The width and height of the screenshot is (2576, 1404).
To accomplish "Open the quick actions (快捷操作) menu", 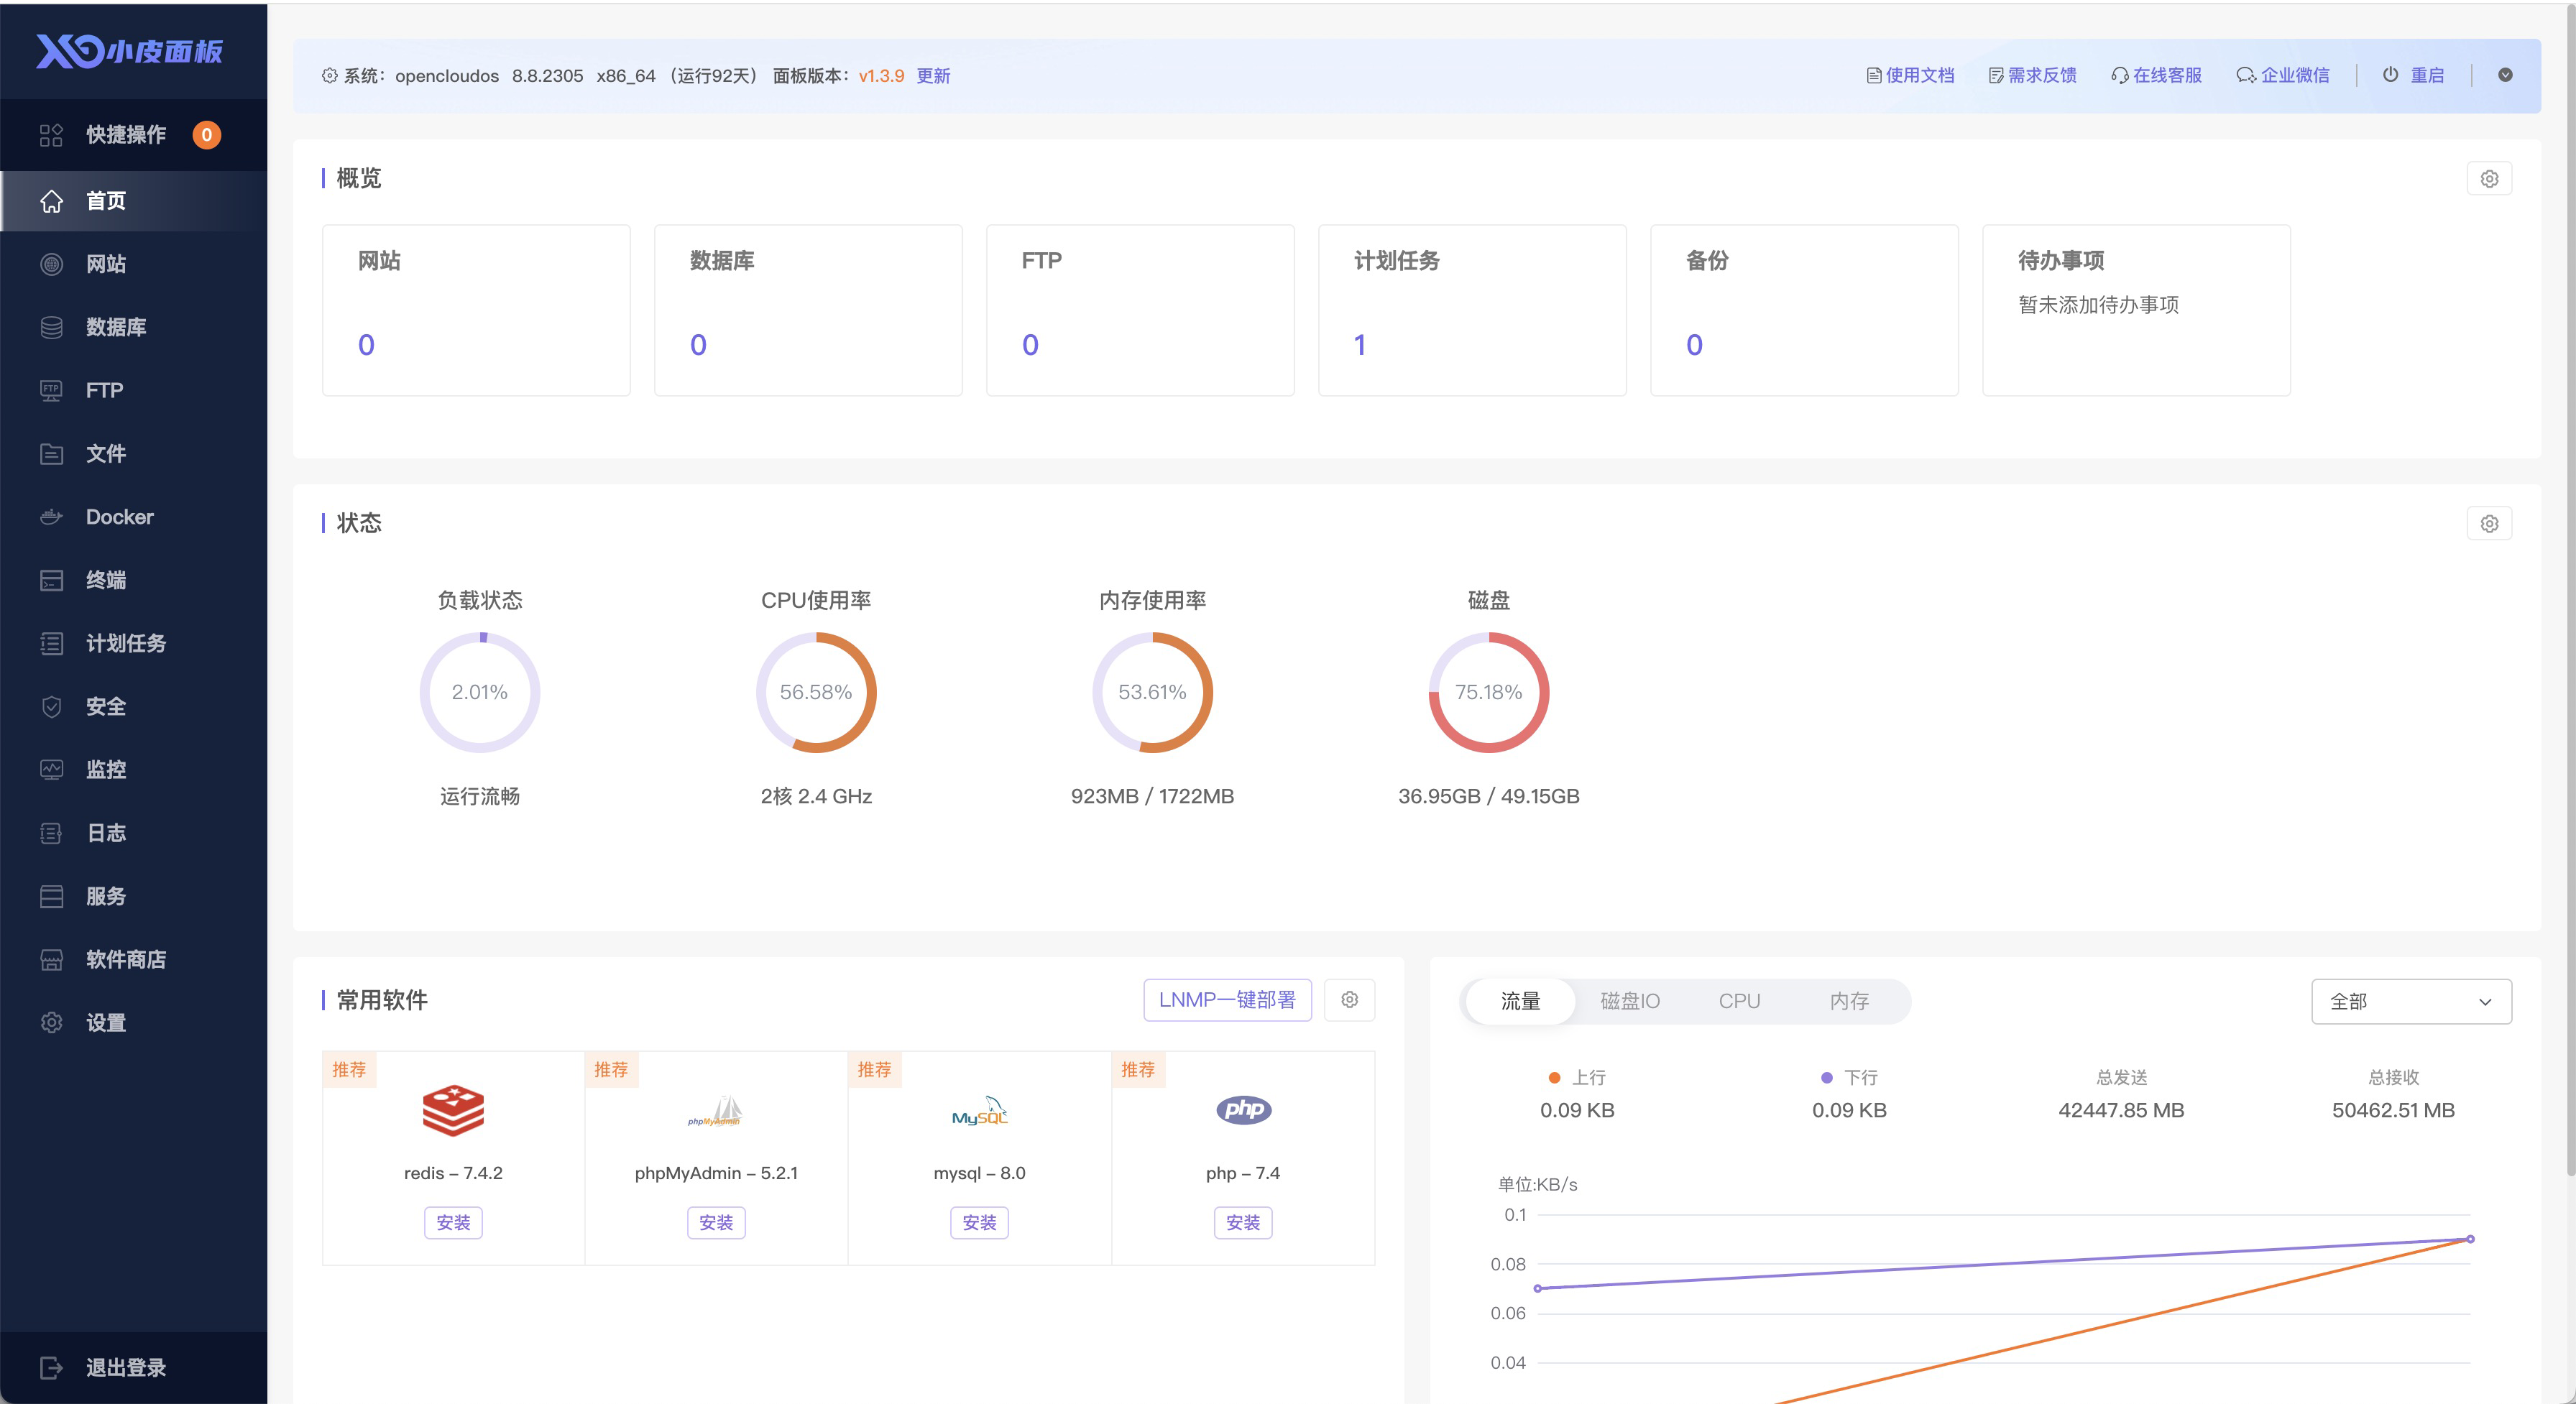I will (126, 135).
